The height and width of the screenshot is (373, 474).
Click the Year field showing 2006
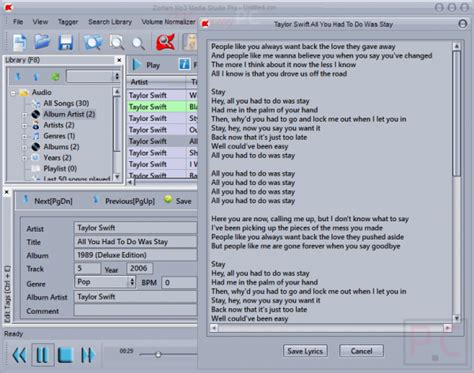[x=139, y=268]
